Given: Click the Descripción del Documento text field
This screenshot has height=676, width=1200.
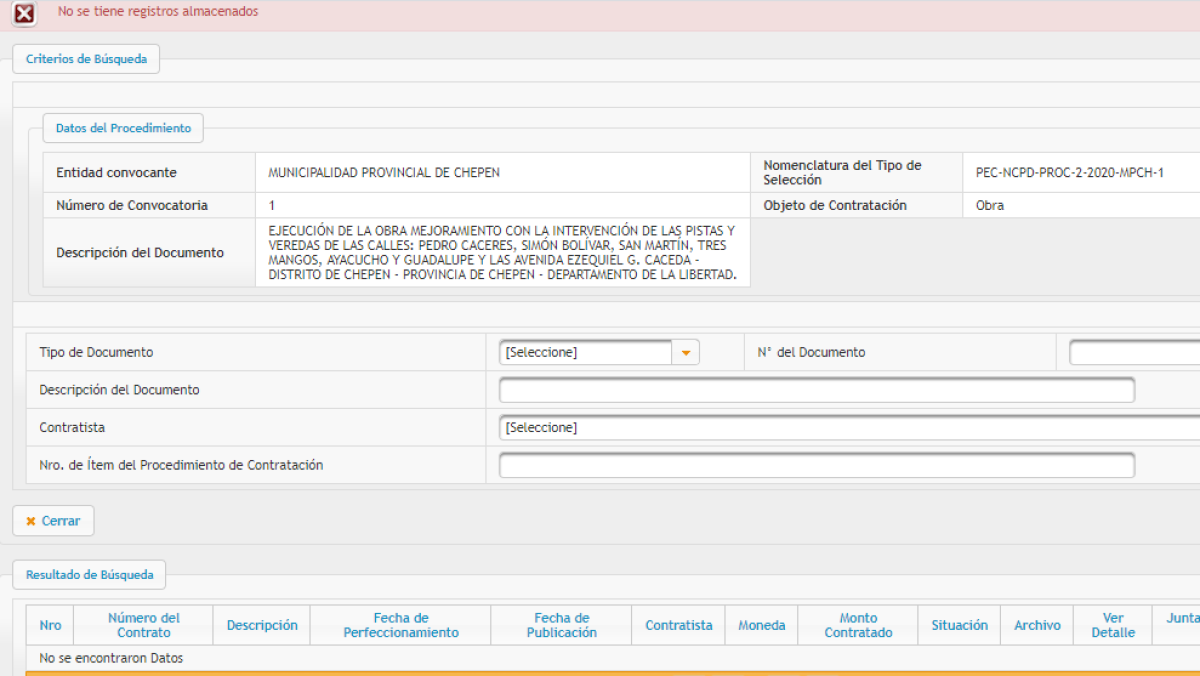Looking at the screenshot, I should pos(817,390).
